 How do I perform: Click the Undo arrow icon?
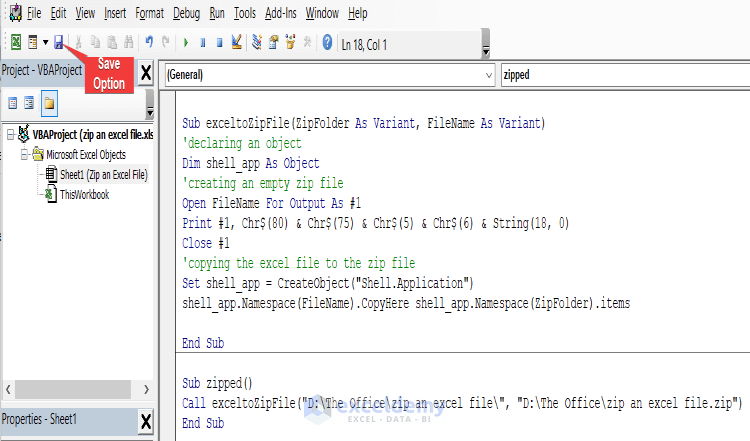click(149, 43)
